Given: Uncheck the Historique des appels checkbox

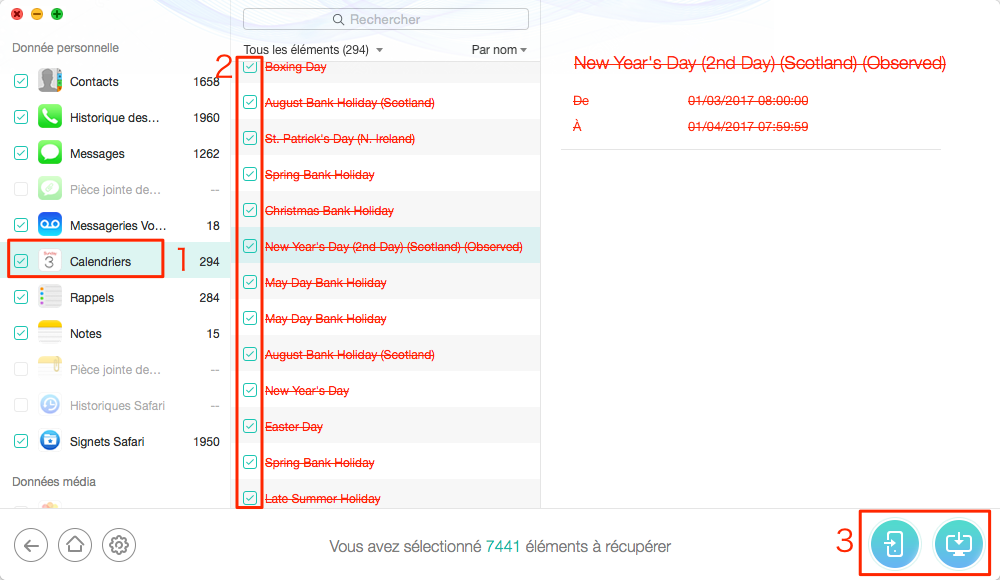Looking at the screenshot, I should click(21, 117).
